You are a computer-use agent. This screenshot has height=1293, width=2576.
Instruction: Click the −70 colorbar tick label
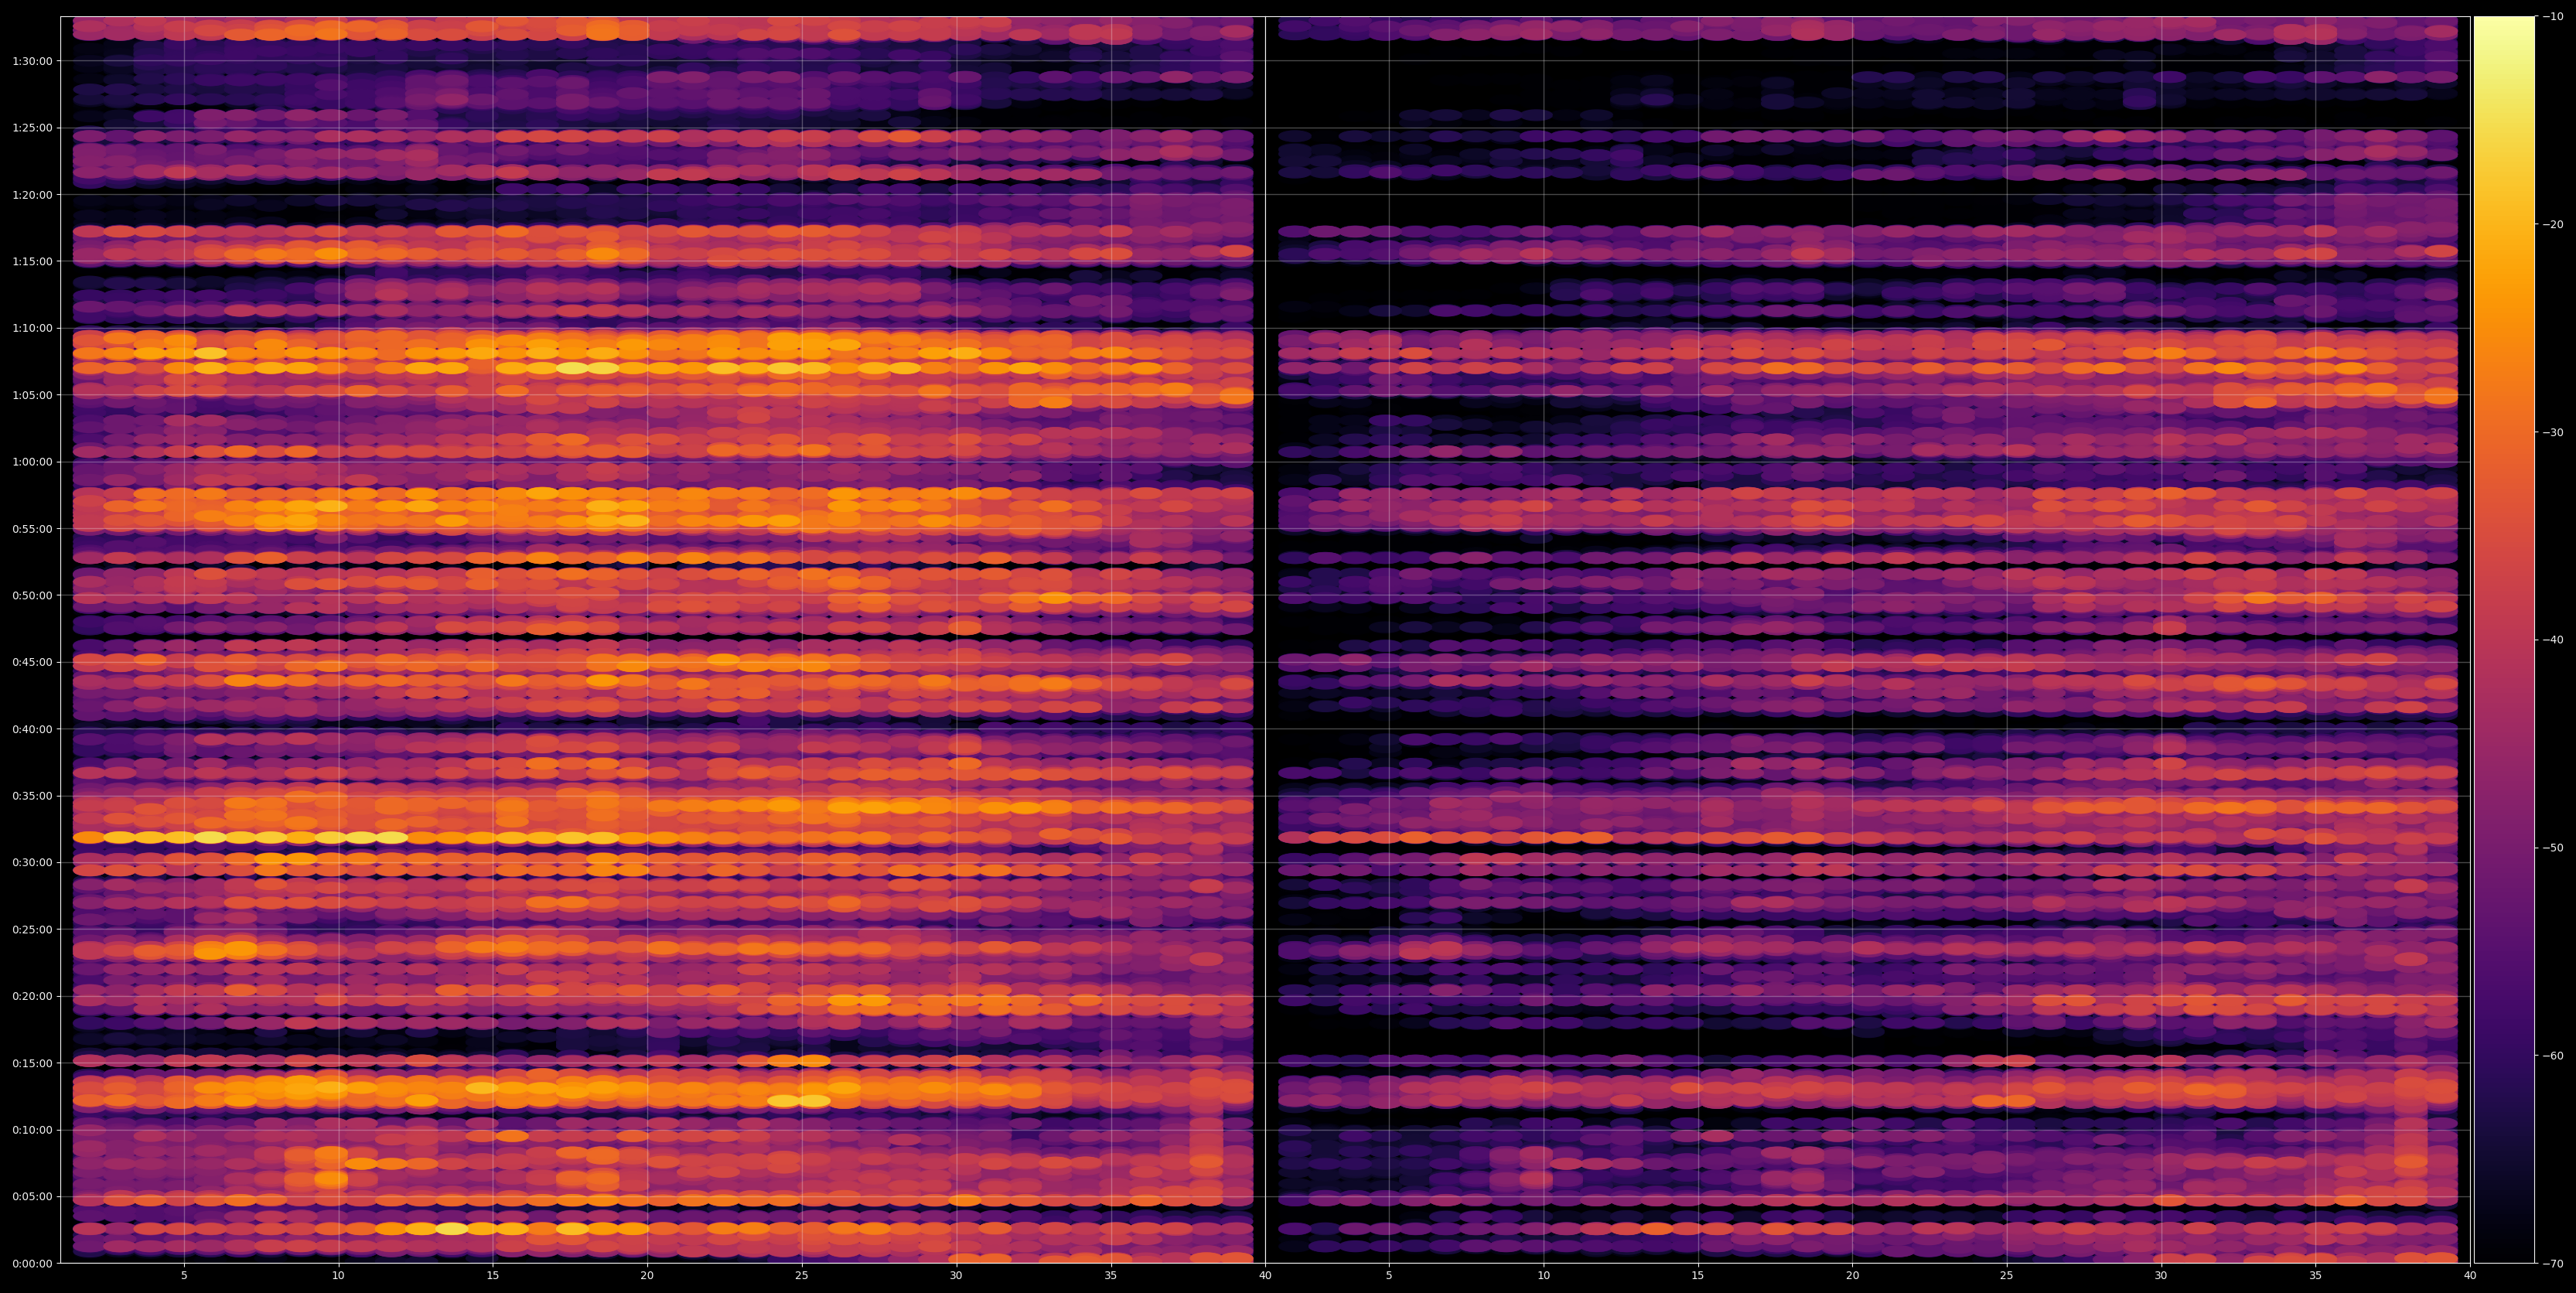click(x=2554, y=1263)
